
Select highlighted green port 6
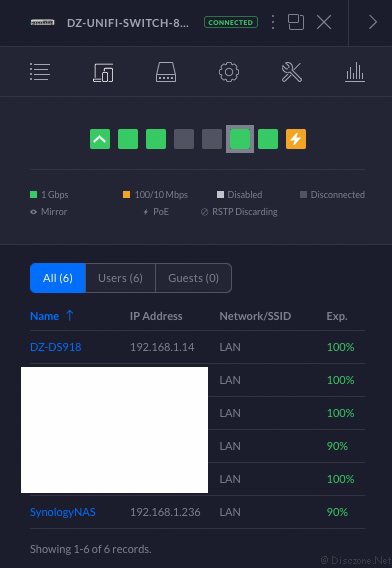(x=240, y=139)
